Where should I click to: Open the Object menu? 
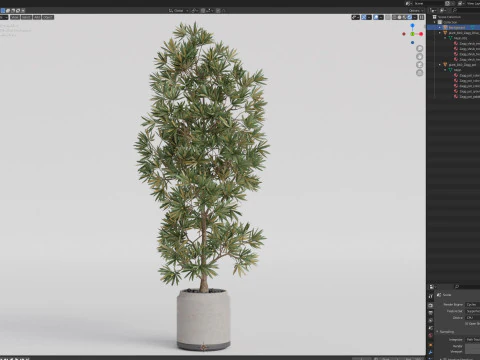click(48, 17)
